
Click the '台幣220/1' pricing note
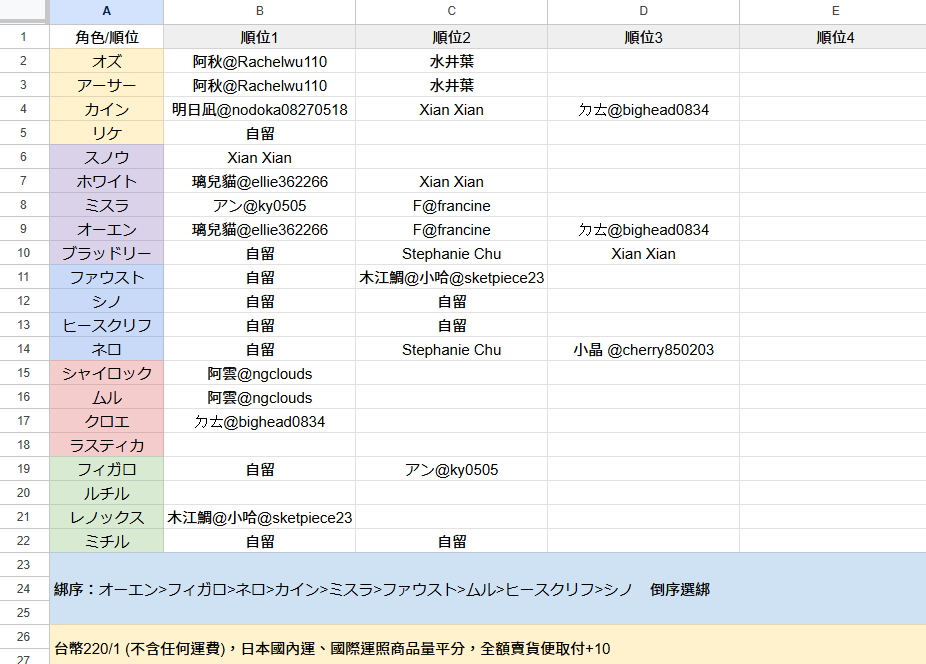tap(488, 645)
